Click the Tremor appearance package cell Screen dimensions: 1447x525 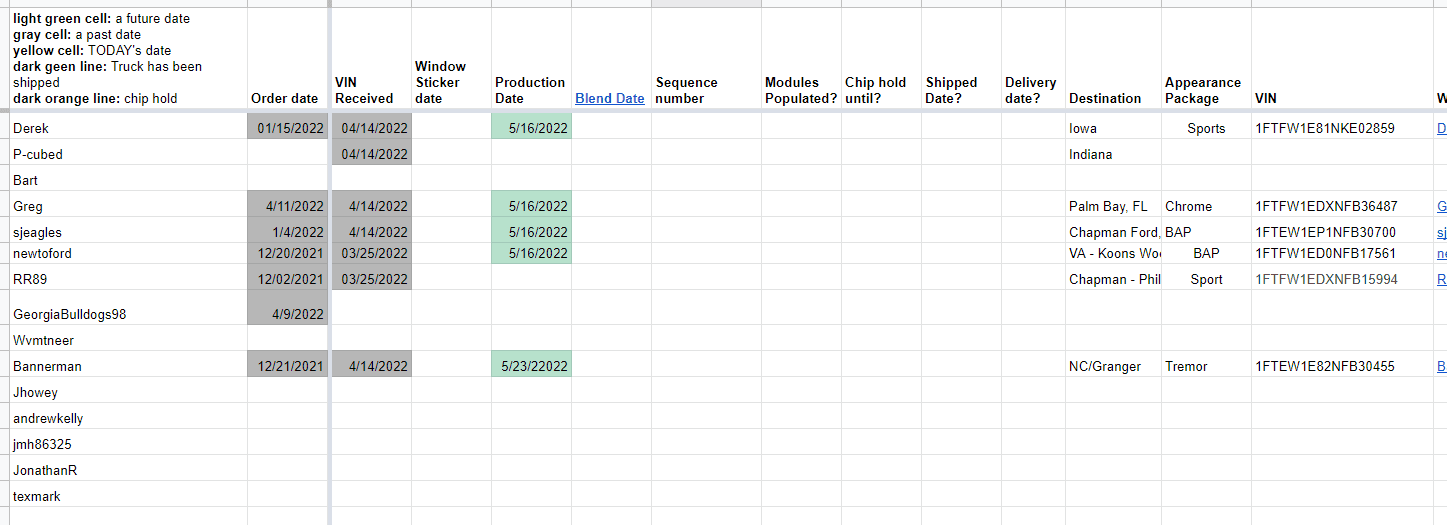click(x=1186, y=367)
